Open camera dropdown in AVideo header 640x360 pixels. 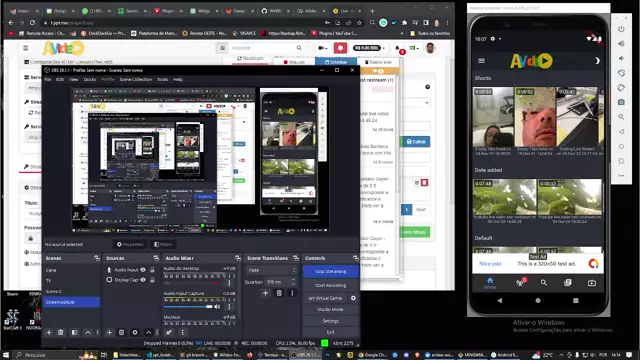point(322,48)
